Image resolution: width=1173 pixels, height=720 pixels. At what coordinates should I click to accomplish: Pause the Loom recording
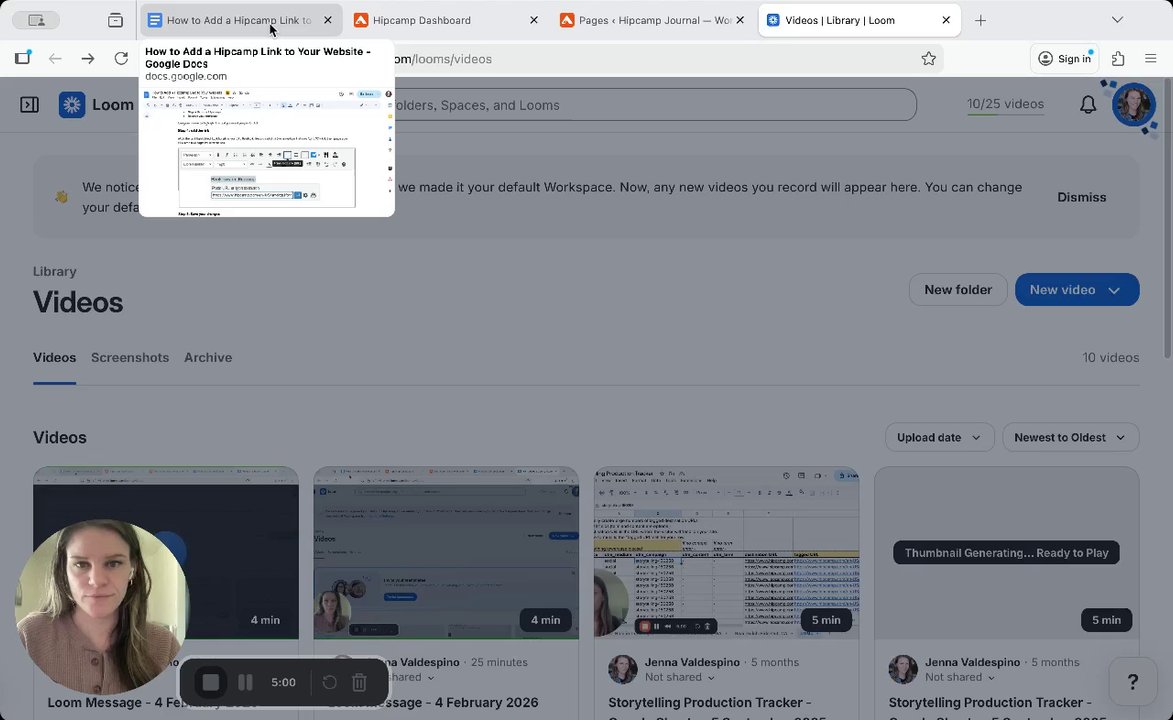pos(245,682)
